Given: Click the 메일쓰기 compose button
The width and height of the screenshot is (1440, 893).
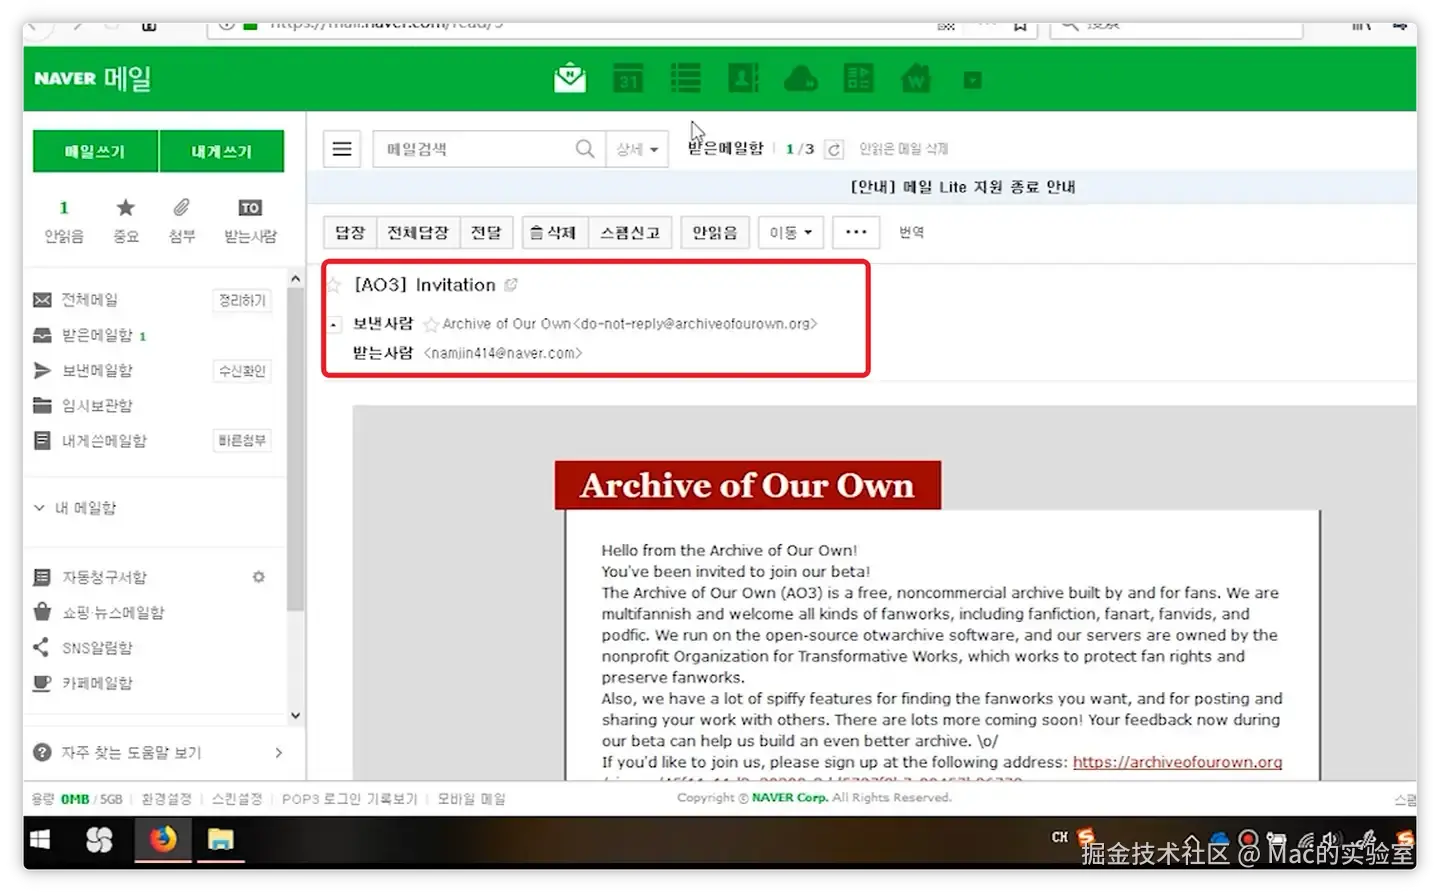Looking at the screenshot, I should pos(95,151).
